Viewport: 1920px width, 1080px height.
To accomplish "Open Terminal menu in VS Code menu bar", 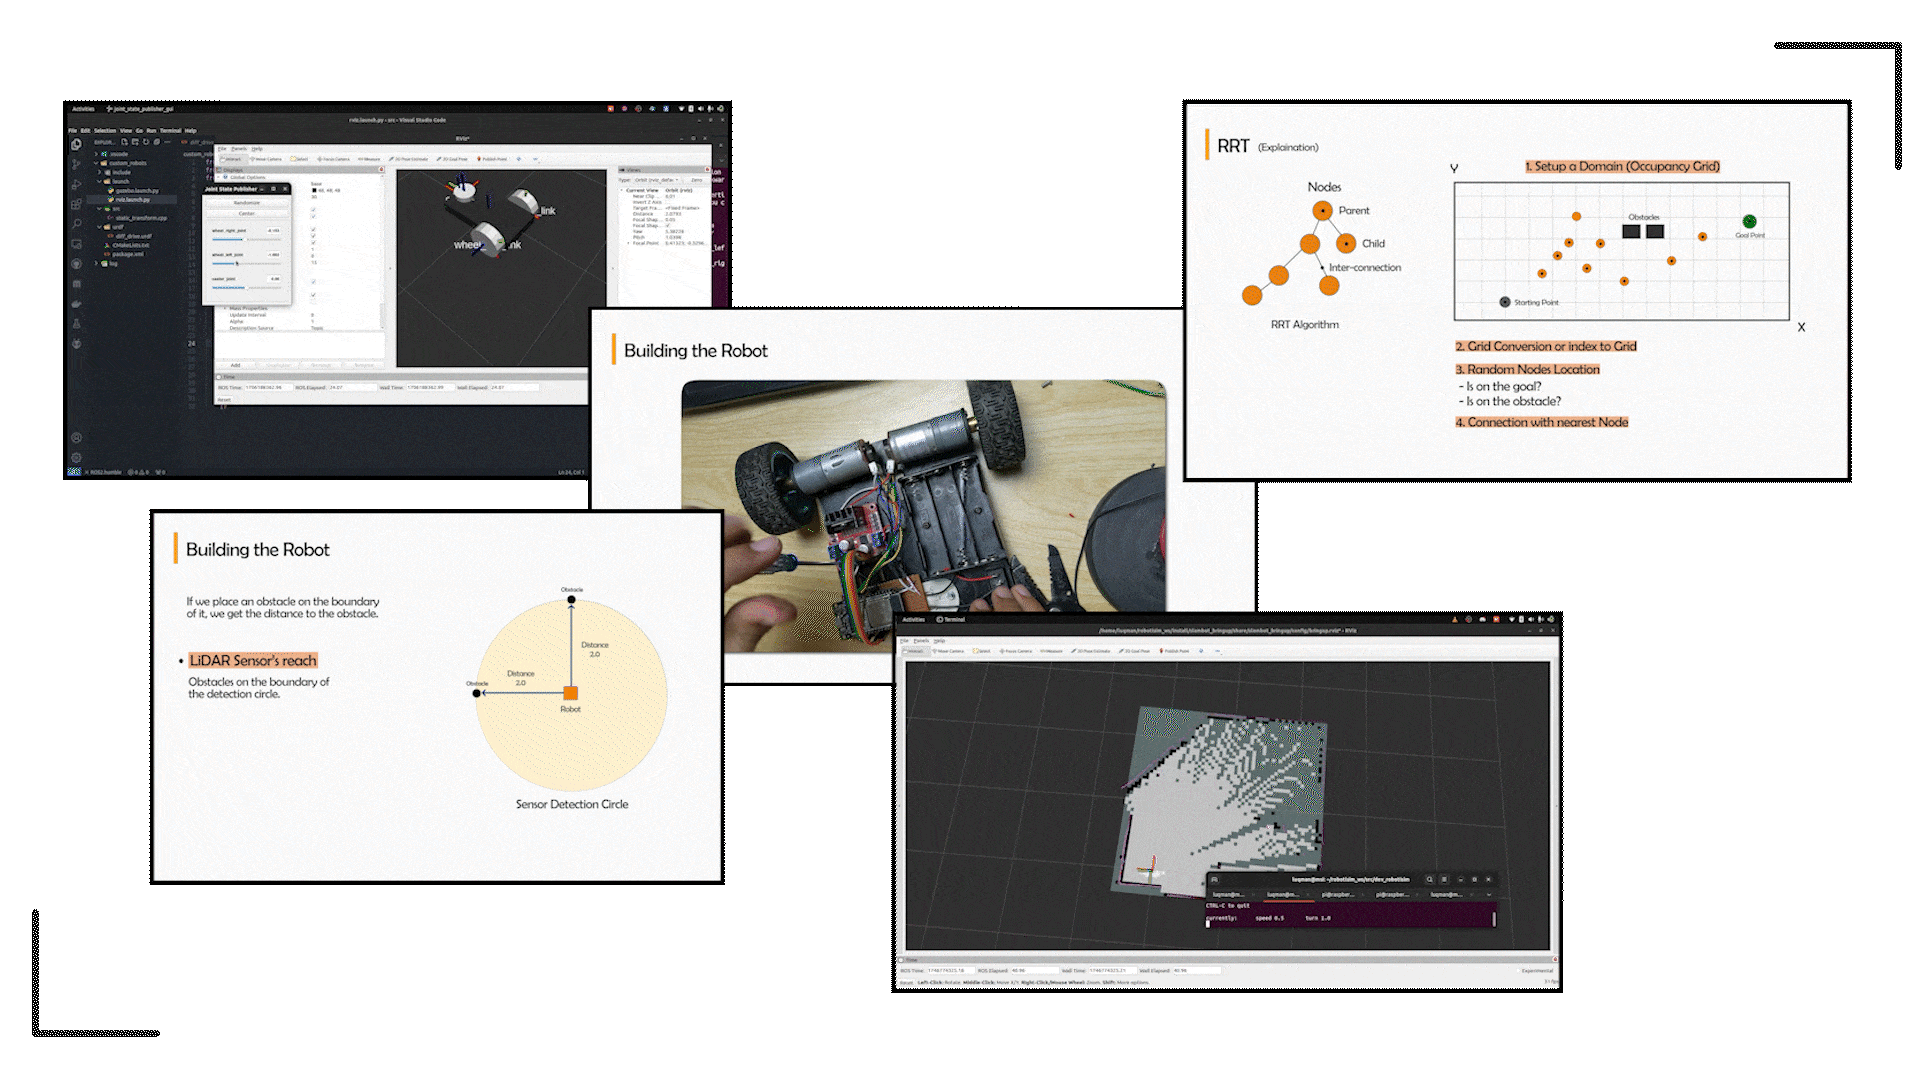I will (x=170, y=131).
